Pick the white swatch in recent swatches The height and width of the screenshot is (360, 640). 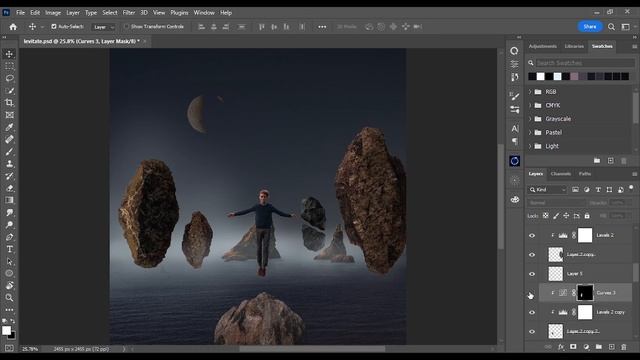[540, 76]
